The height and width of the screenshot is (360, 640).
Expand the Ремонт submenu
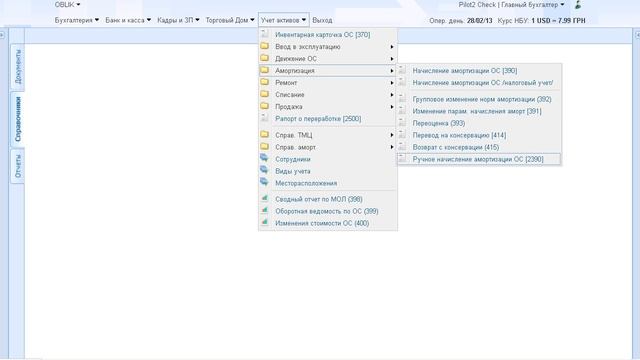click(x=328, y=82)
